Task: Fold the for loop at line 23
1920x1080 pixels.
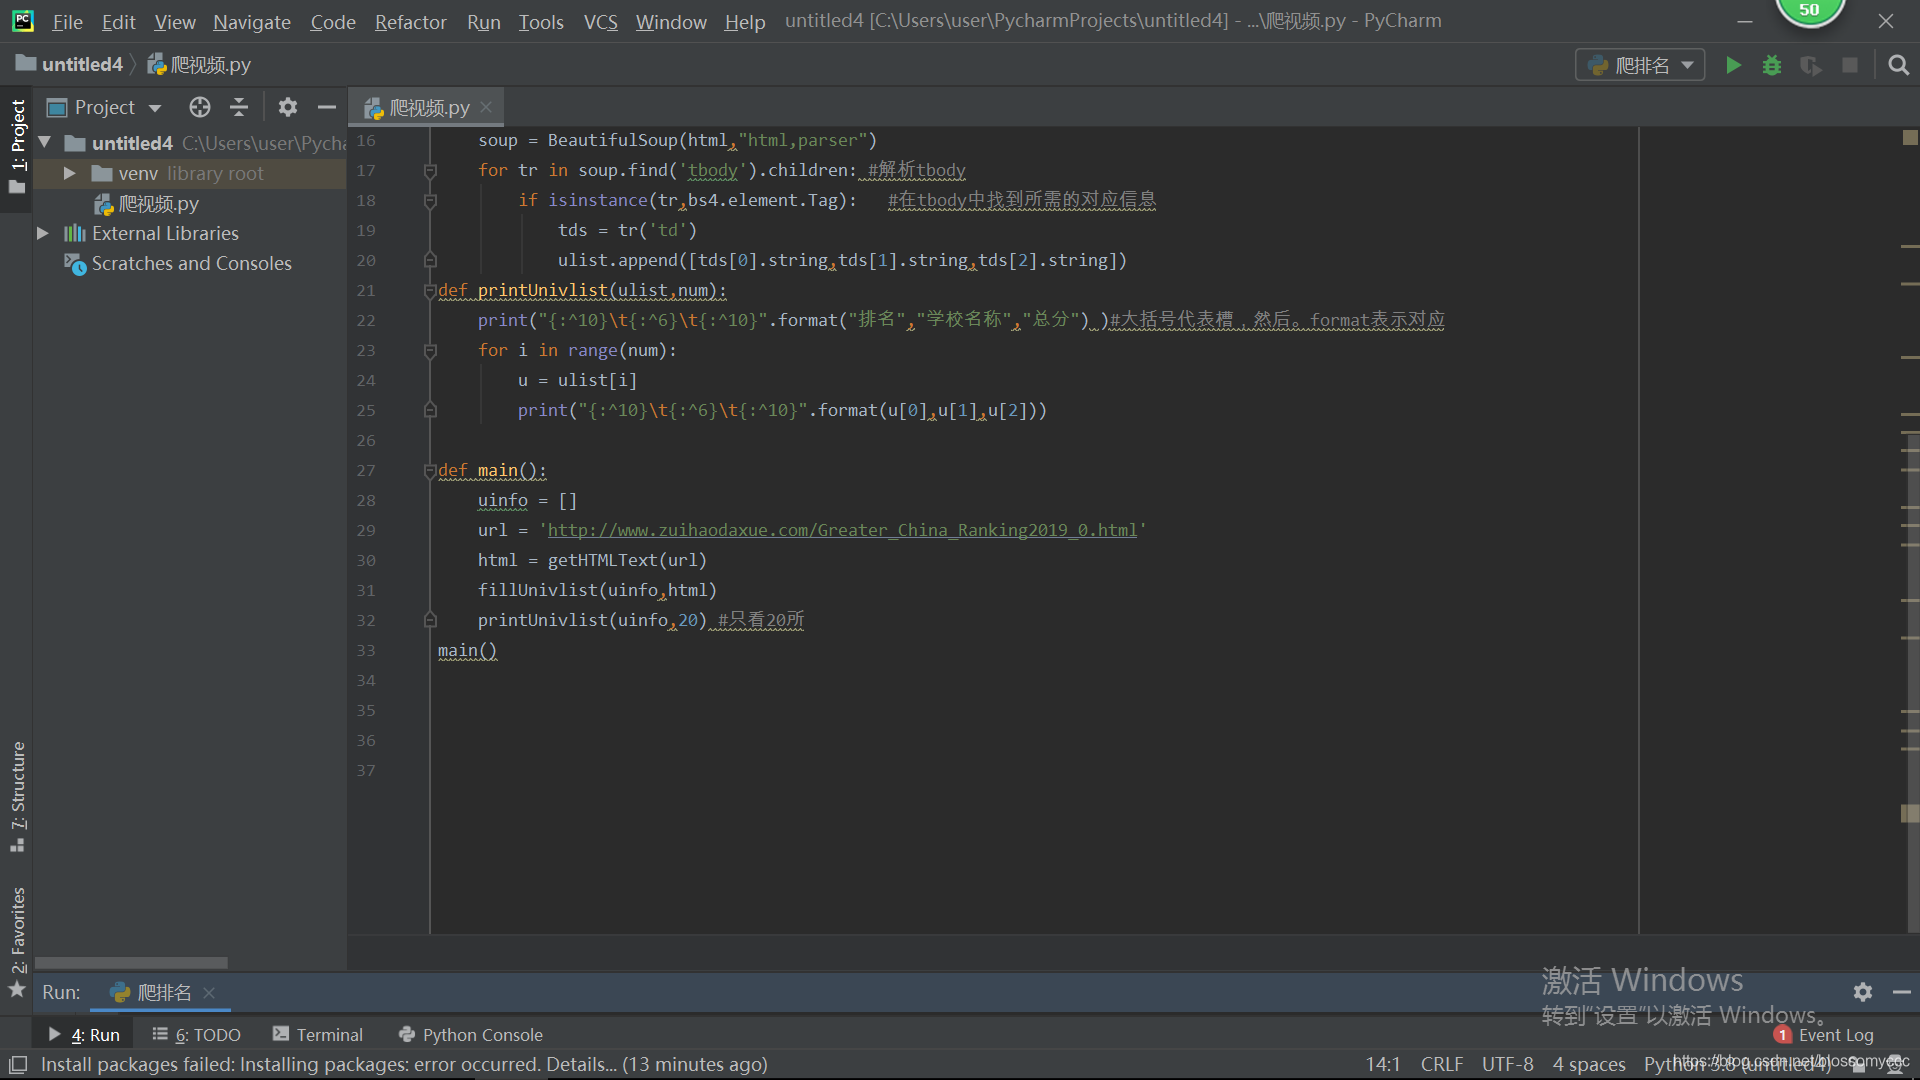Action: click(430, 351)
